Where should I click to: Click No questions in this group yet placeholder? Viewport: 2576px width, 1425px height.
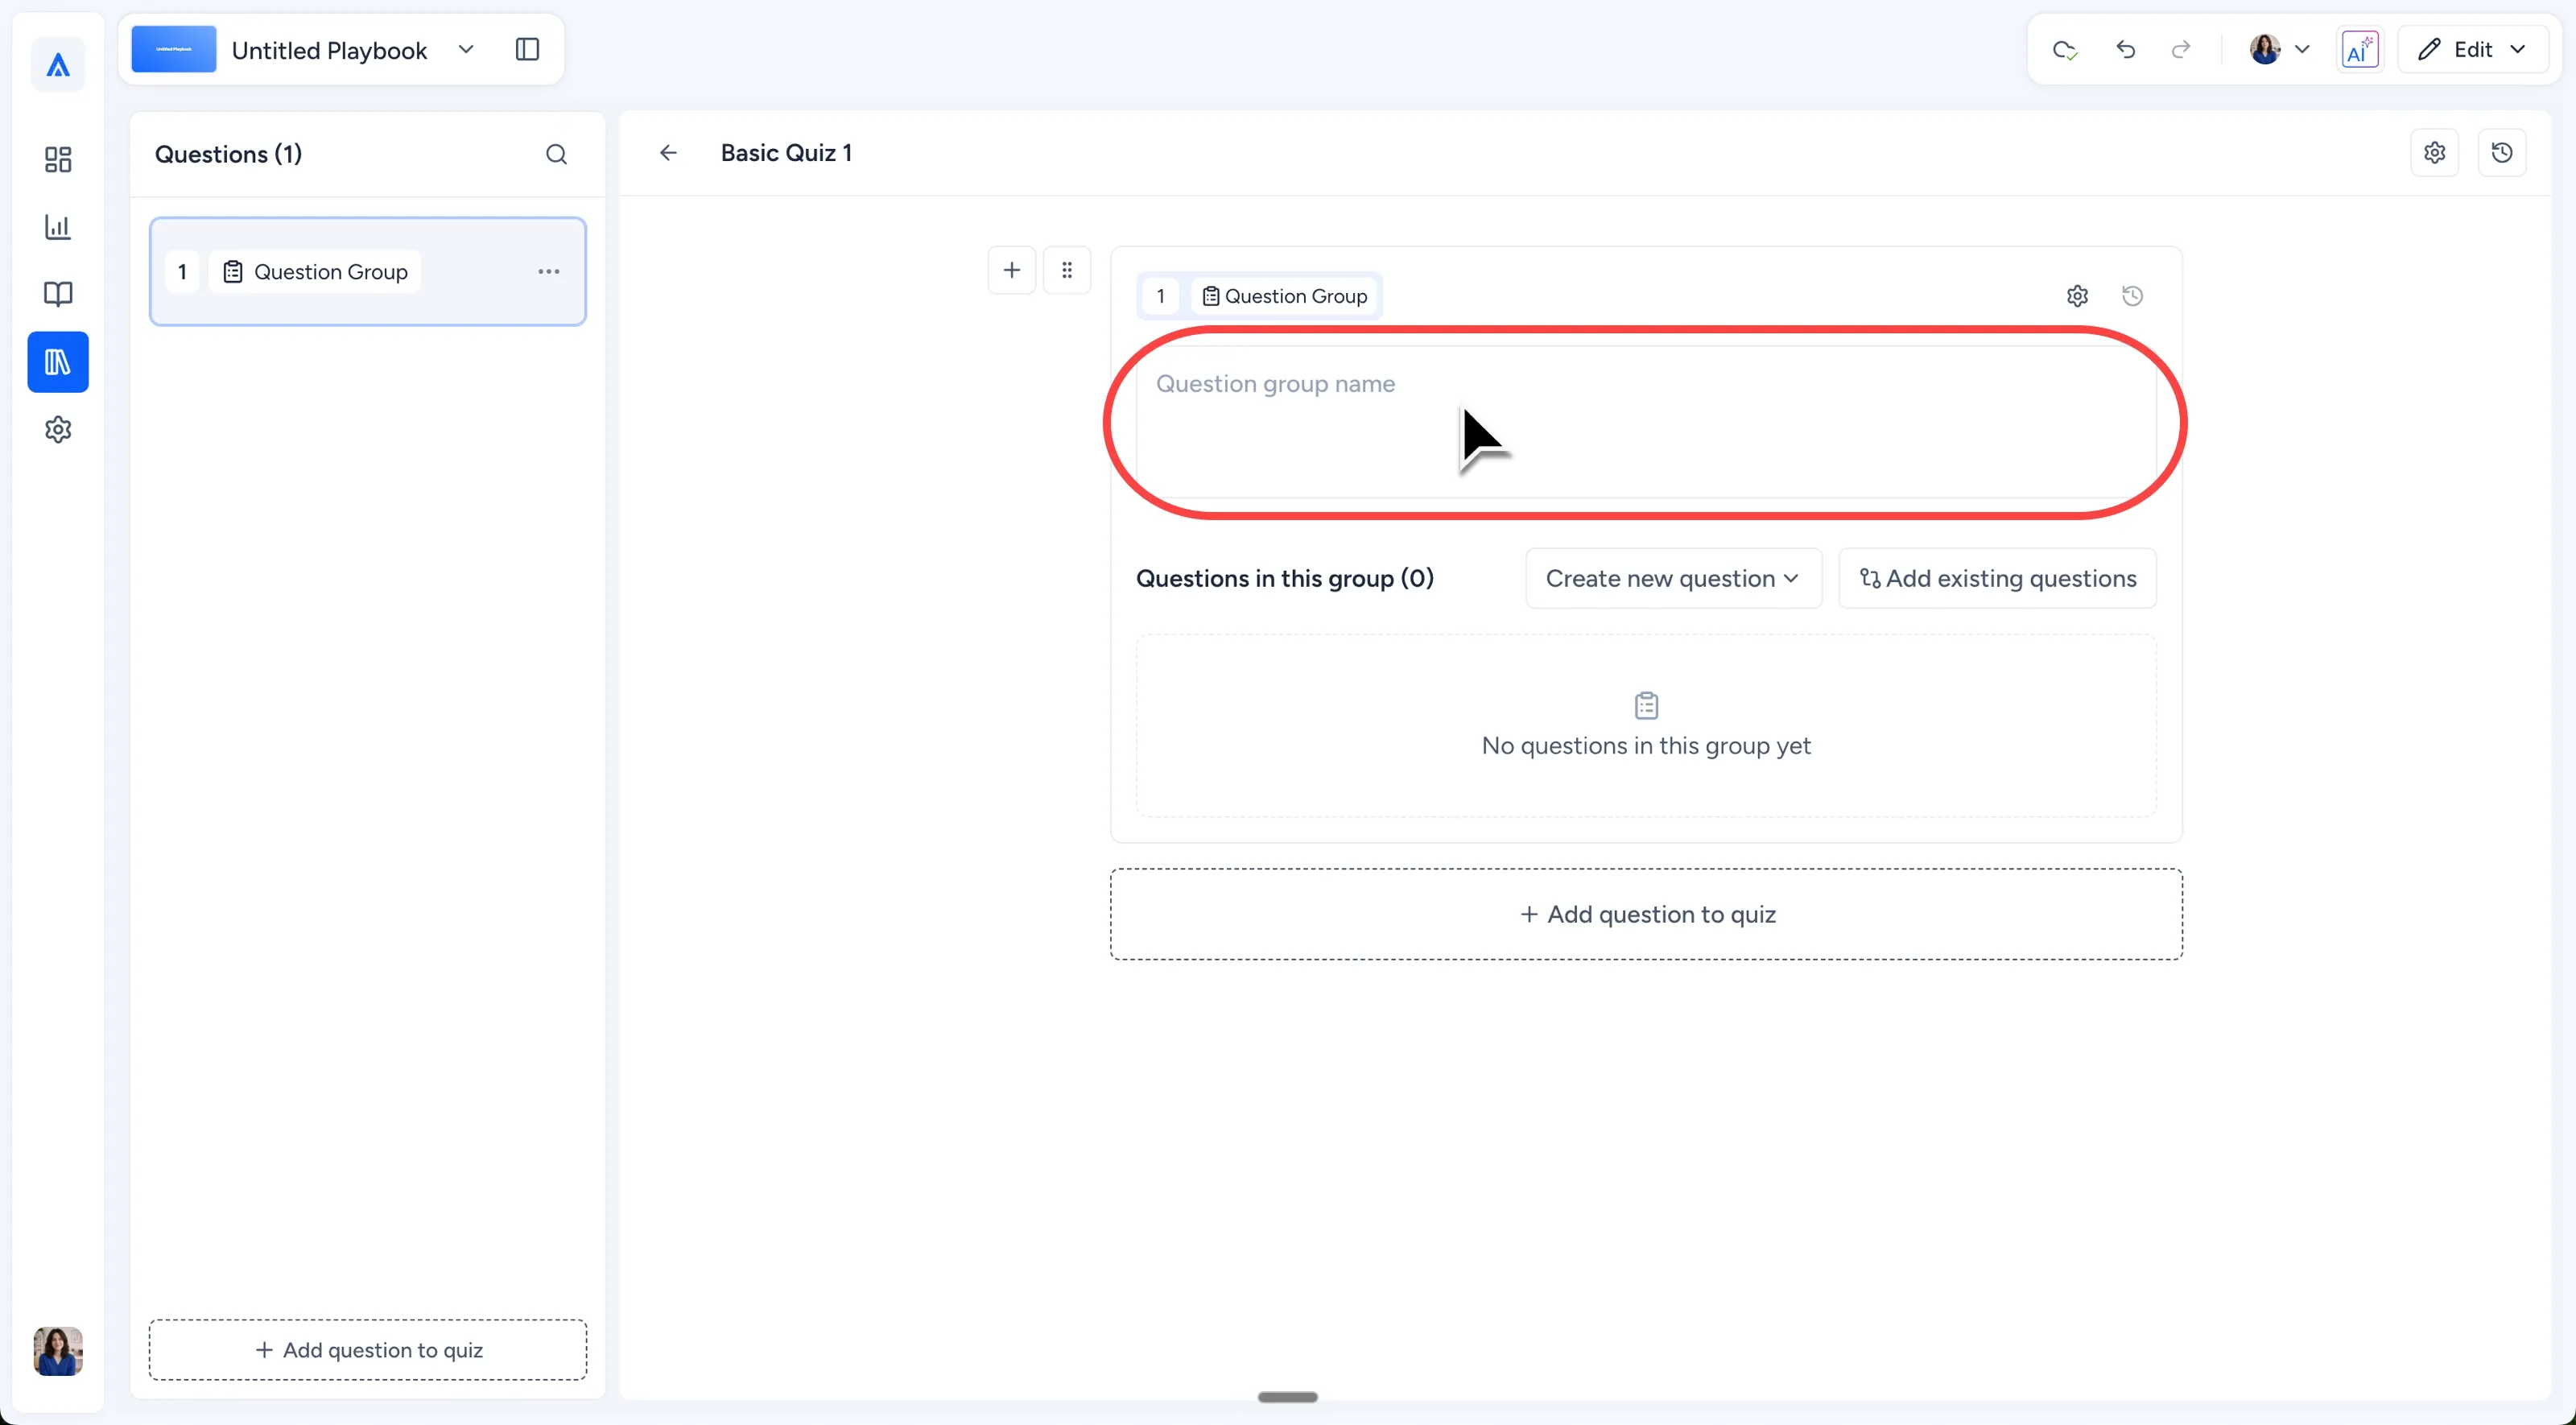pos(1646,725)
